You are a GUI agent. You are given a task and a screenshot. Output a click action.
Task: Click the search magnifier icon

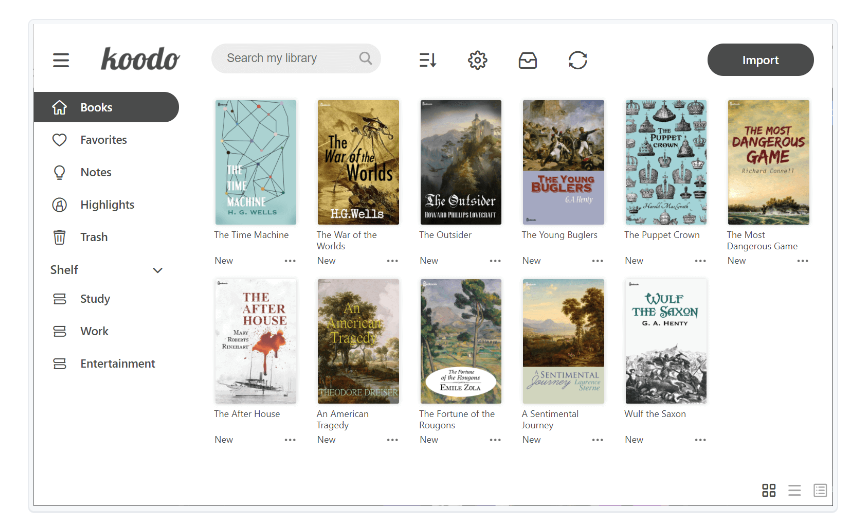tap(366, 59)
